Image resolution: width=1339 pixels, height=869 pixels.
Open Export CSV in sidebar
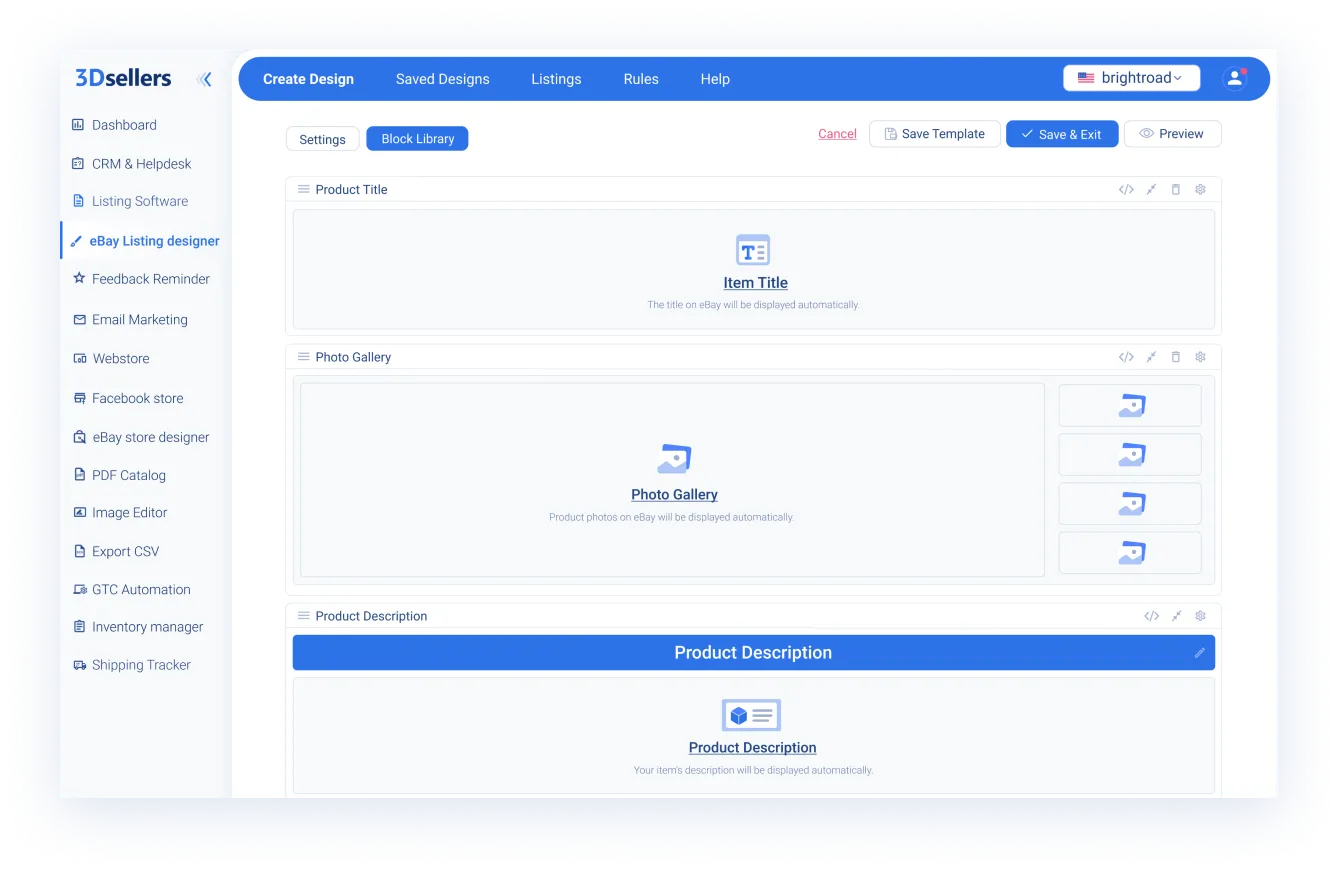tap(116, 551)
